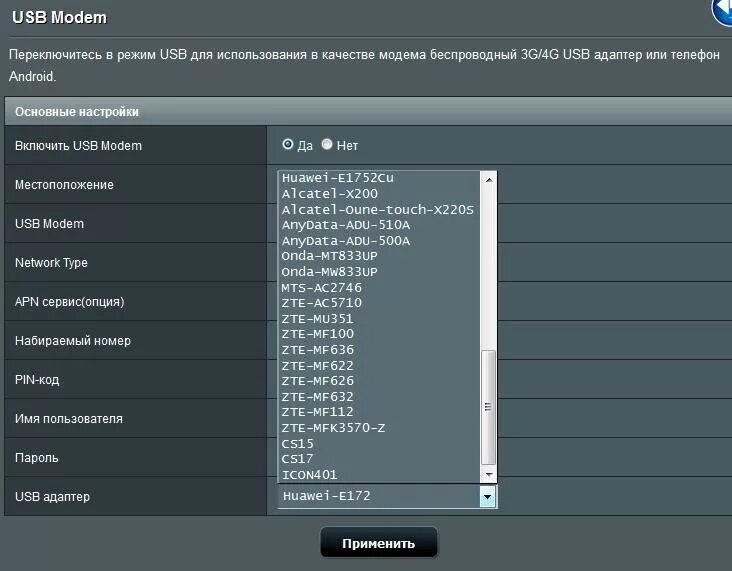Open the USB адаптер dropdown arrow
The height and width of the screenshot is (571, 732).
[x=487, y=496]
